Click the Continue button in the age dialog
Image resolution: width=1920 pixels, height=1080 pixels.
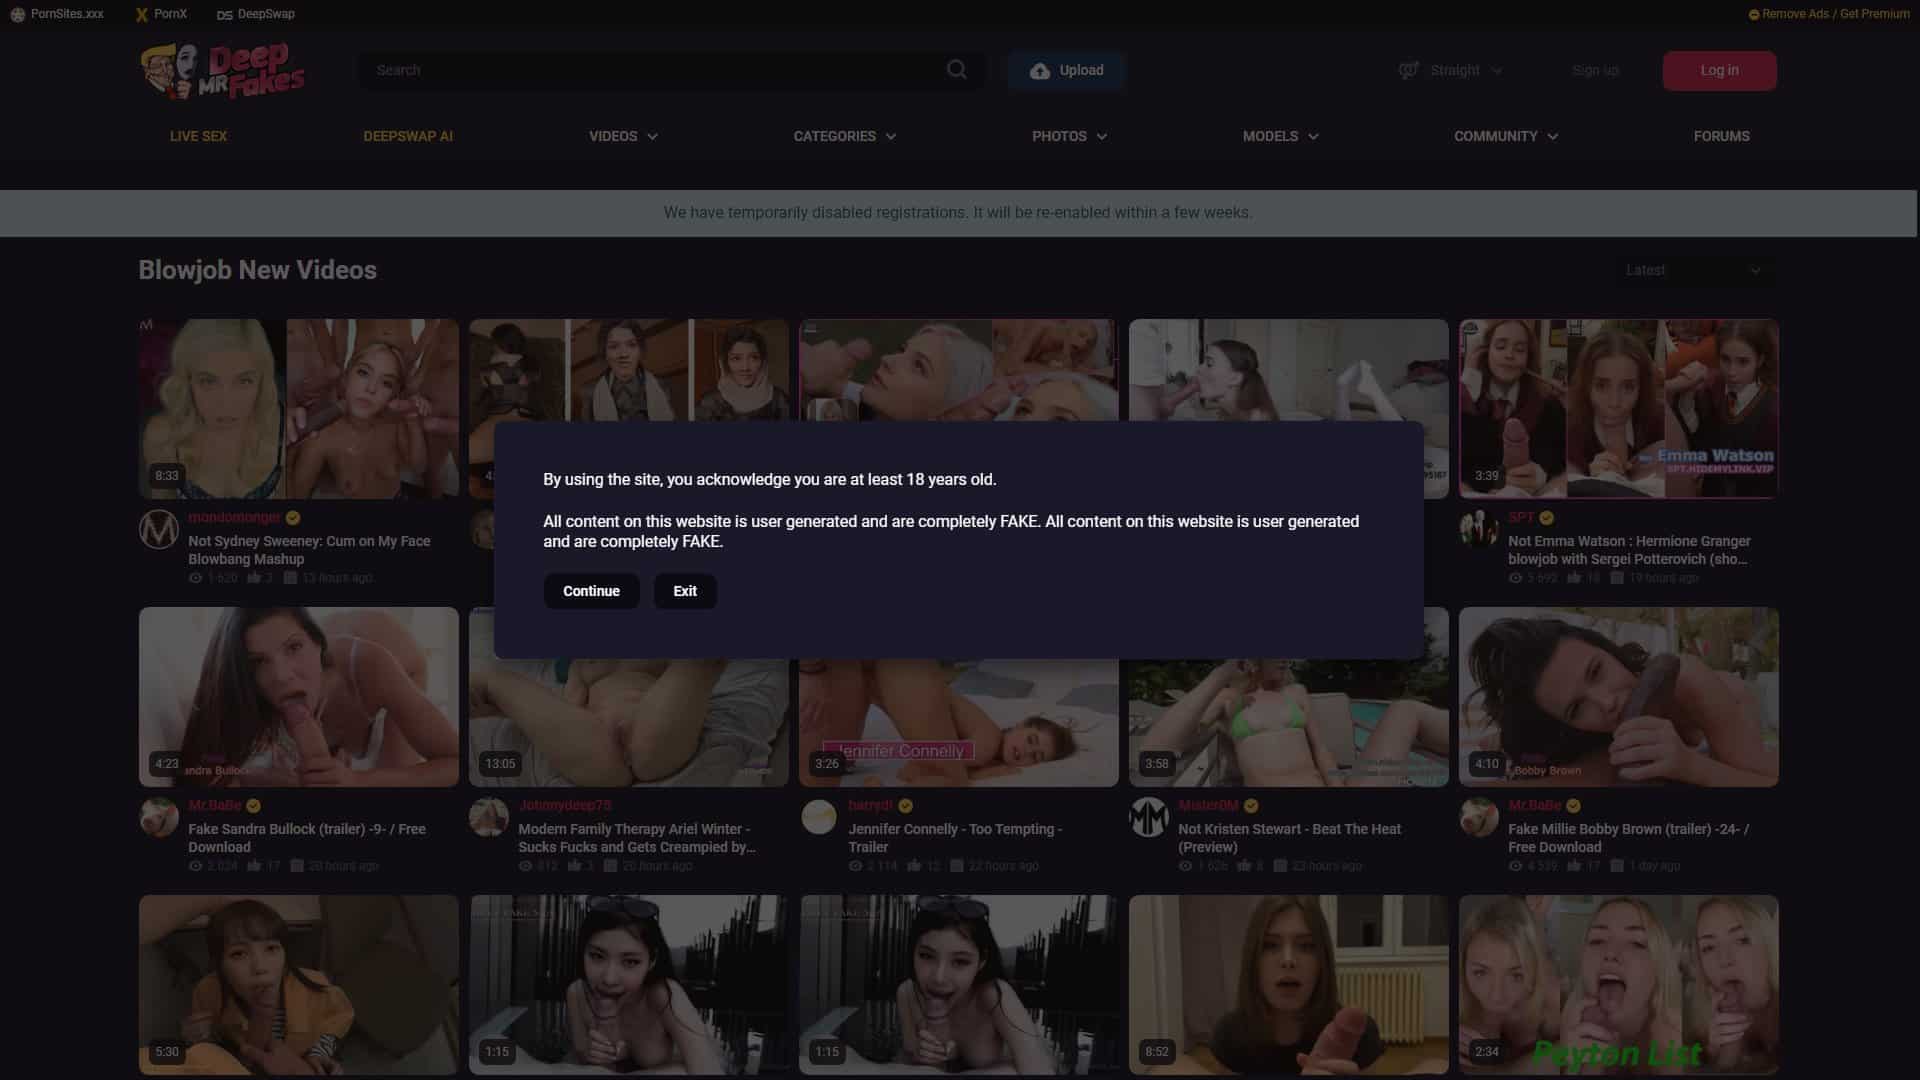tap(591, 591)
